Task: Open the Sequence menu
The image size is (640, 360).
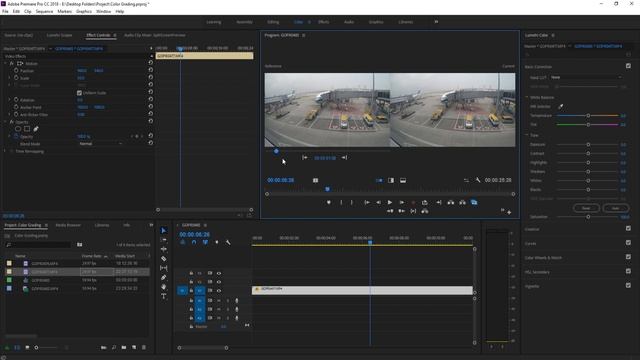Action: tap(44, 11)
